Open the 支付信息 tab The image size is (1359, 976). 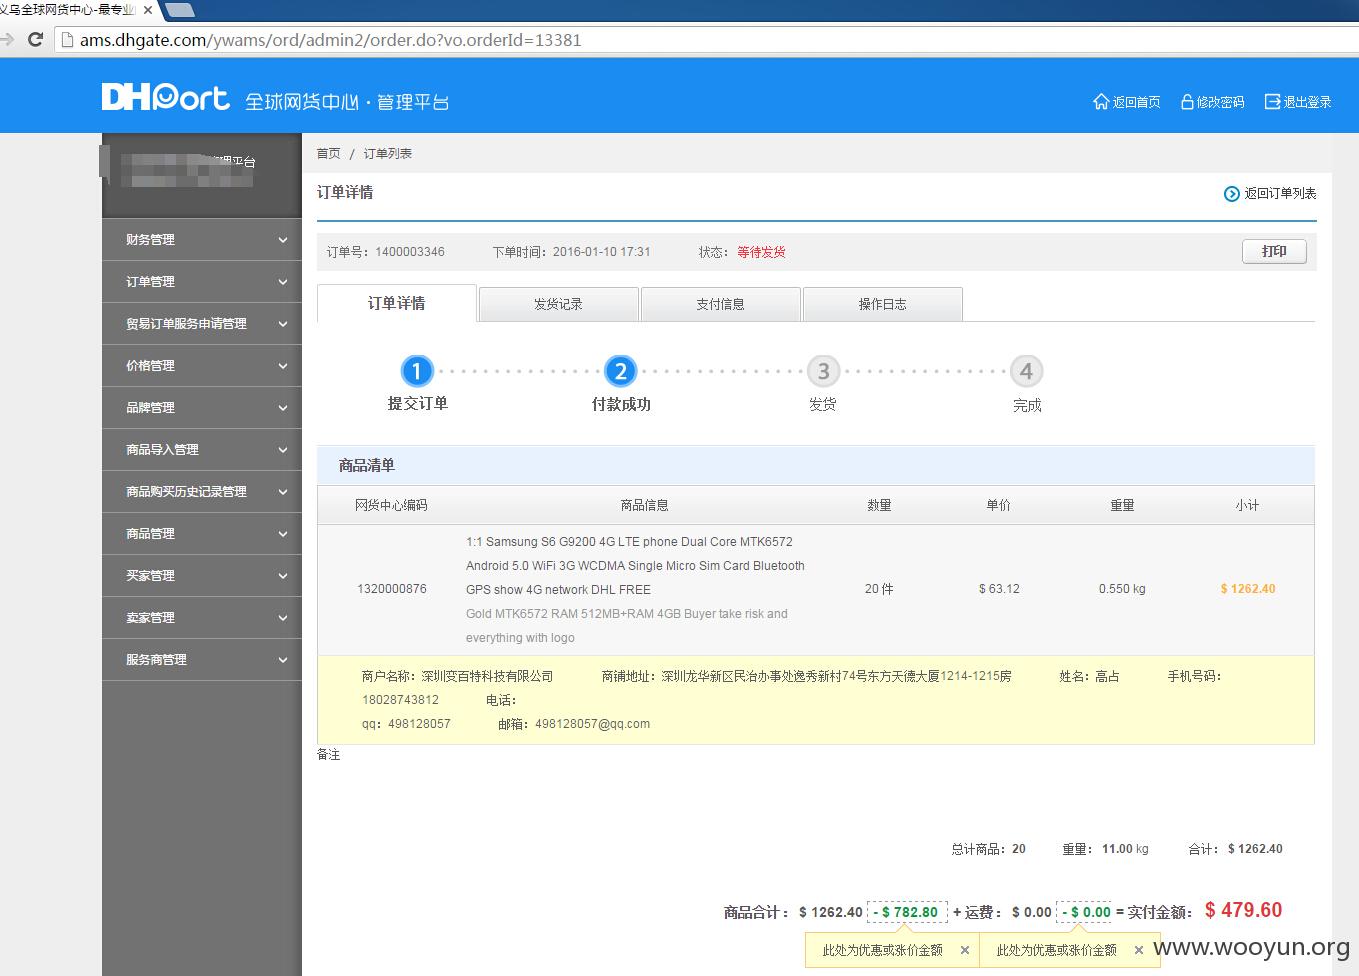click(720, 304)
